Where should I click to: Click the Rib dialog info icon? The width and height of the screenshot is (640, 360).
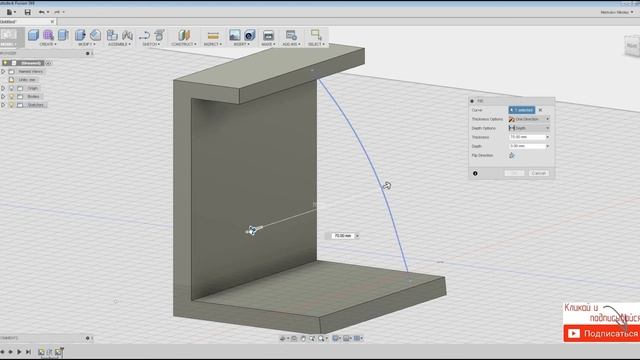coord(475,173)
